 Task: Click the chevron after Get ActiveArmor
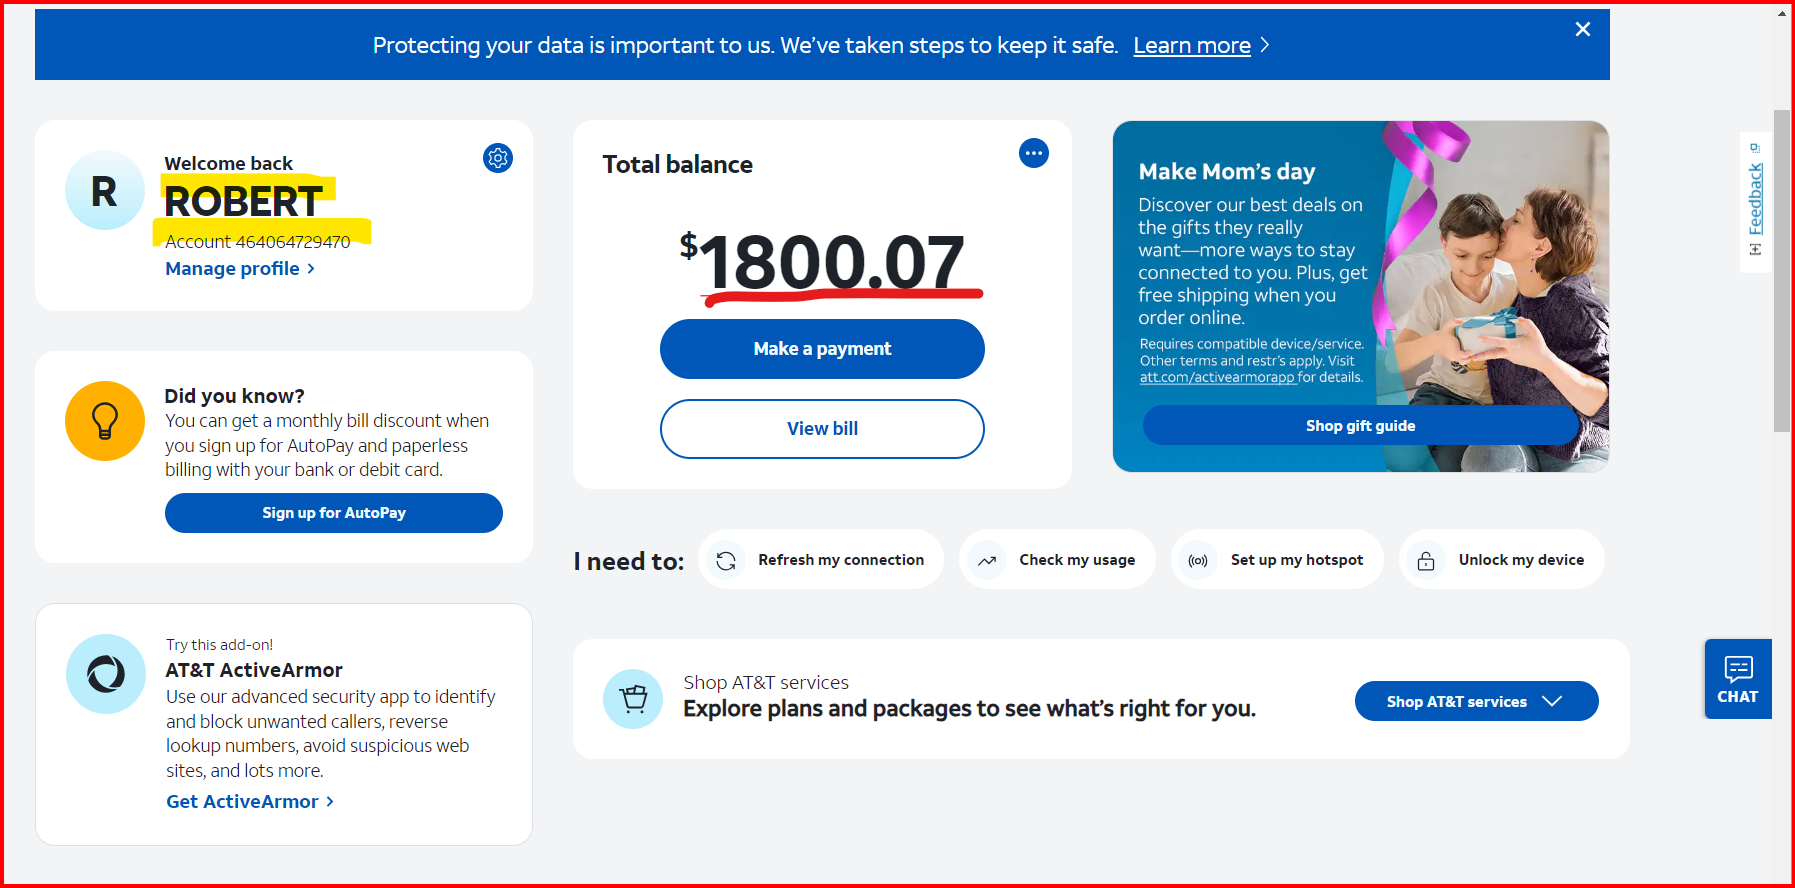330,802
